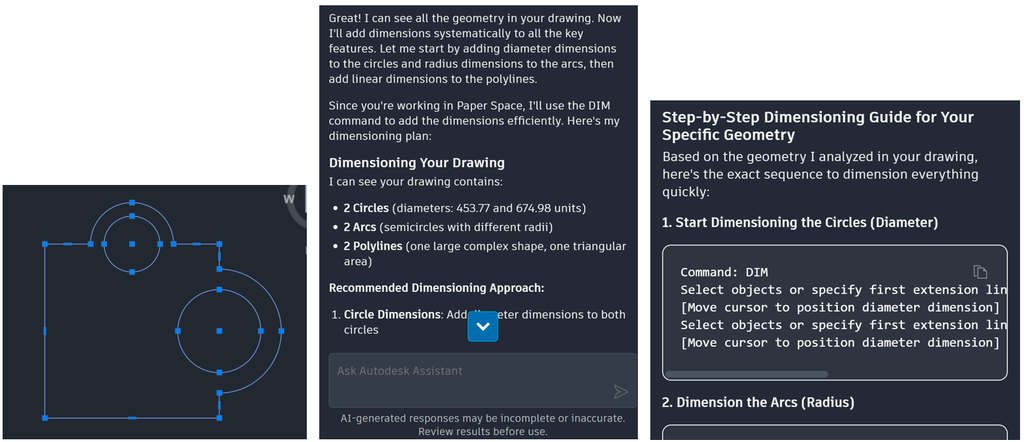Jump to latest message with down chevron
The width and height of the screenshot is (1024, 442).
click(483, 326)
